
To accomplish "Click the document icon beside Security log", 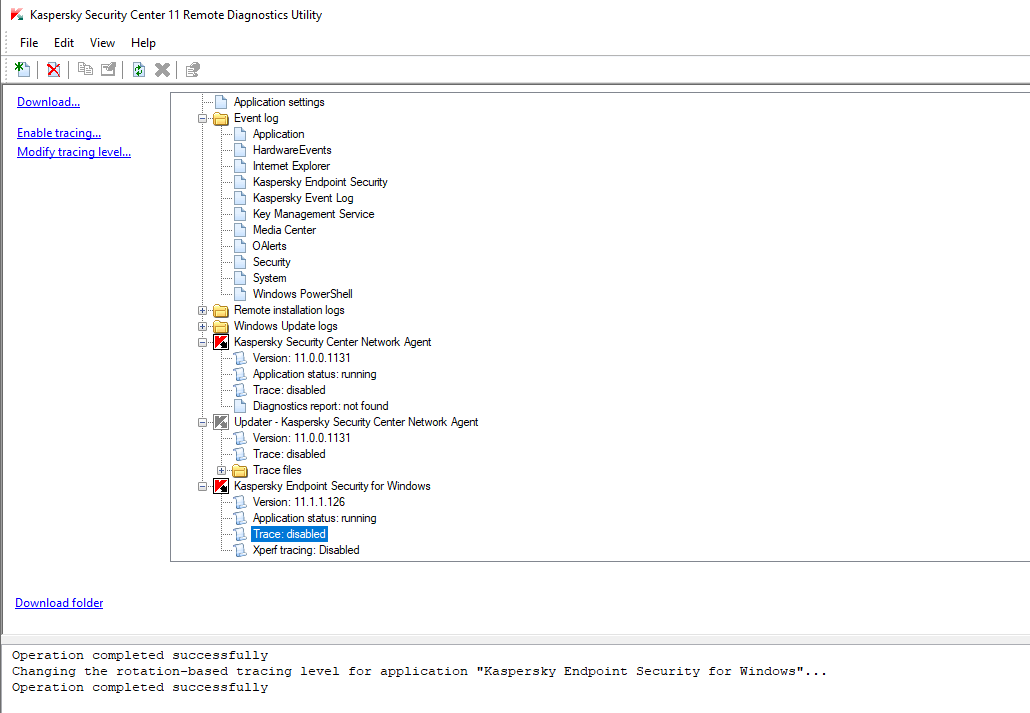I will [240, 262].
